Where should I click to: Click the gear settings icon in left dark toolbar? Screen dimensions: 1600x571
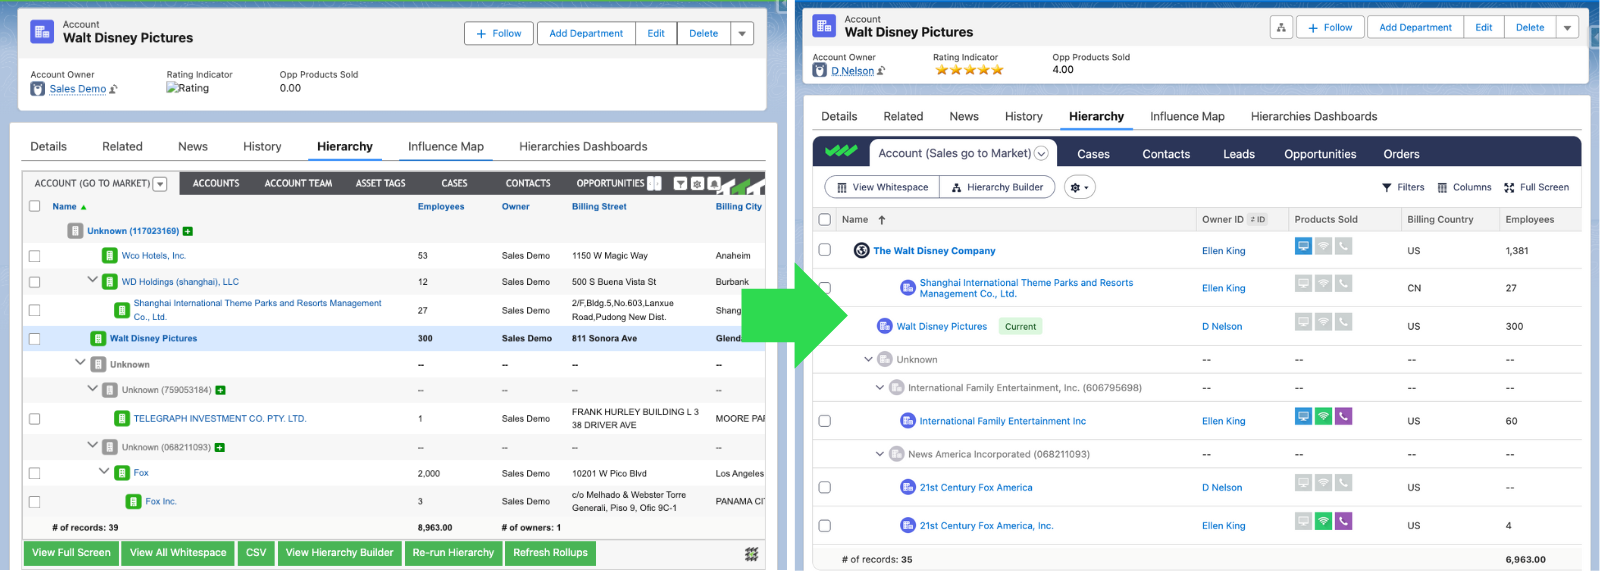pos(698,183)
